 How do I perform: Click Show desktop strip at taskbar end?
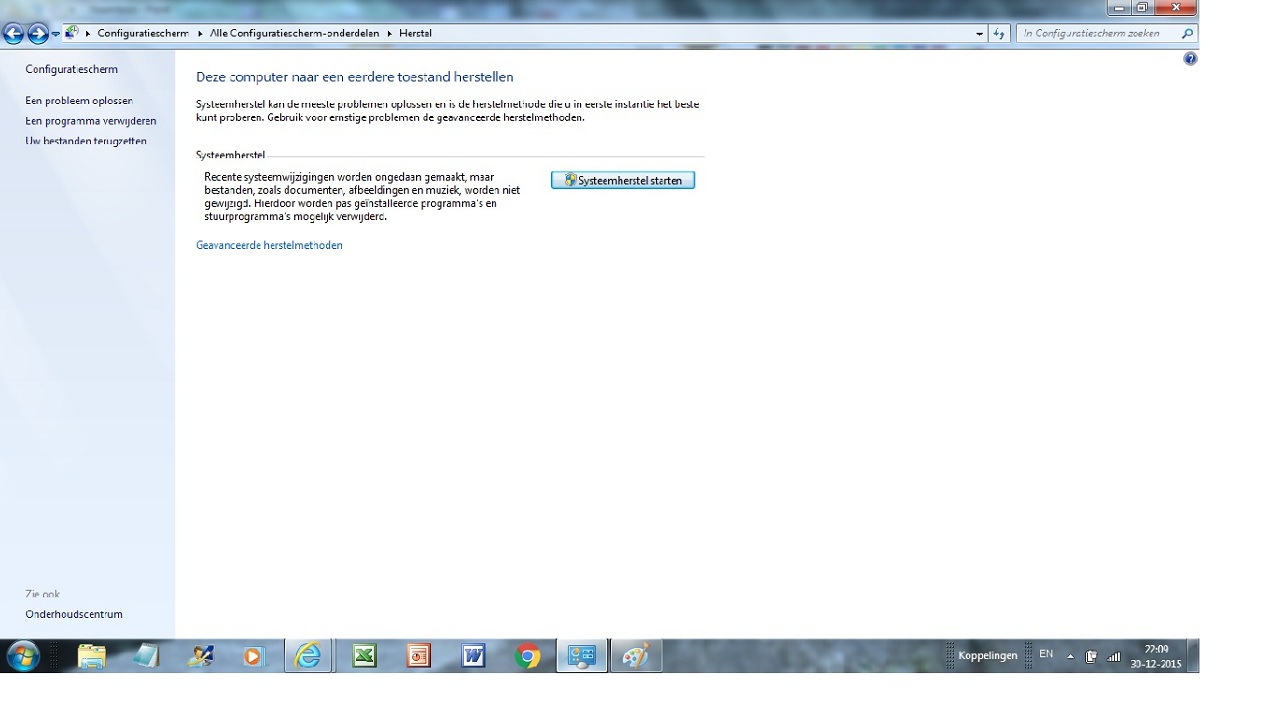(1193, 656)
